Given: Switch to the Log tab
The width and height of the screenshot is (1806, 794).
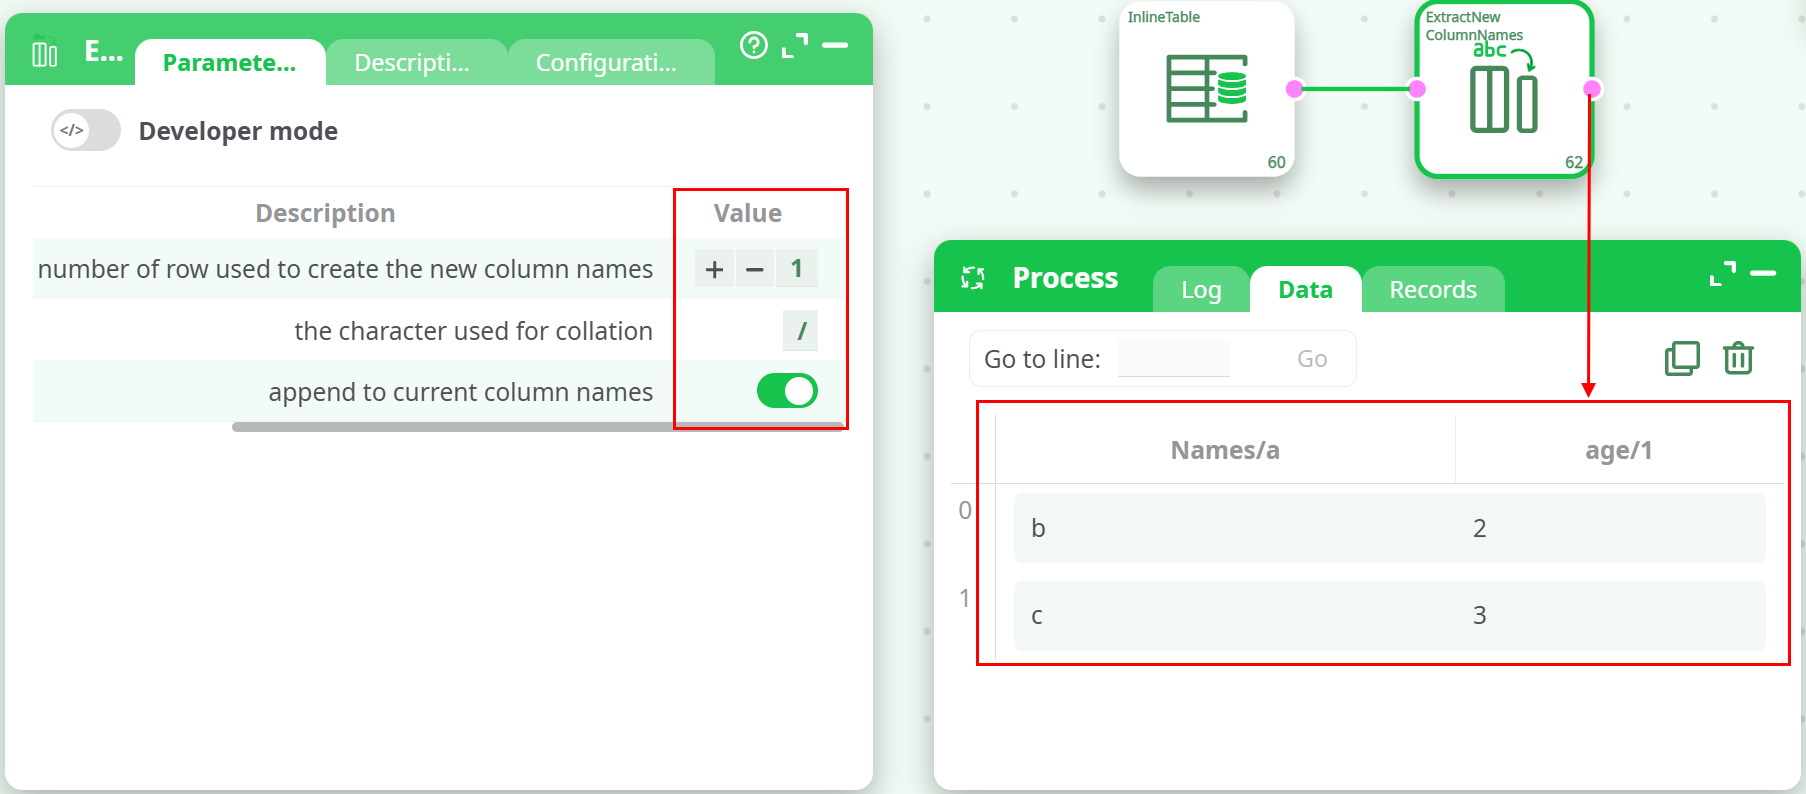Looking at the screenshot, I should click(1201, 290).
